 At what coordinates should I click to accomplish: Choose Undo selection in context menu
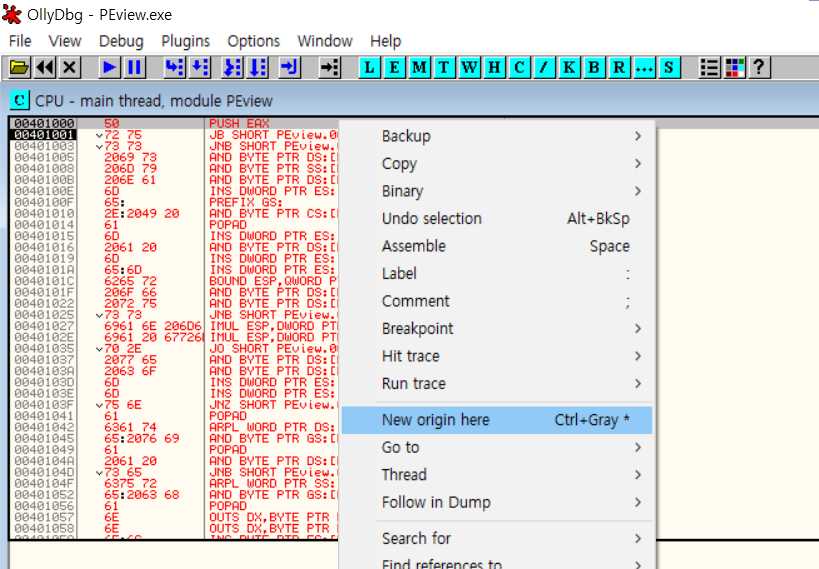pyautogui.click(x=497, y=218)
